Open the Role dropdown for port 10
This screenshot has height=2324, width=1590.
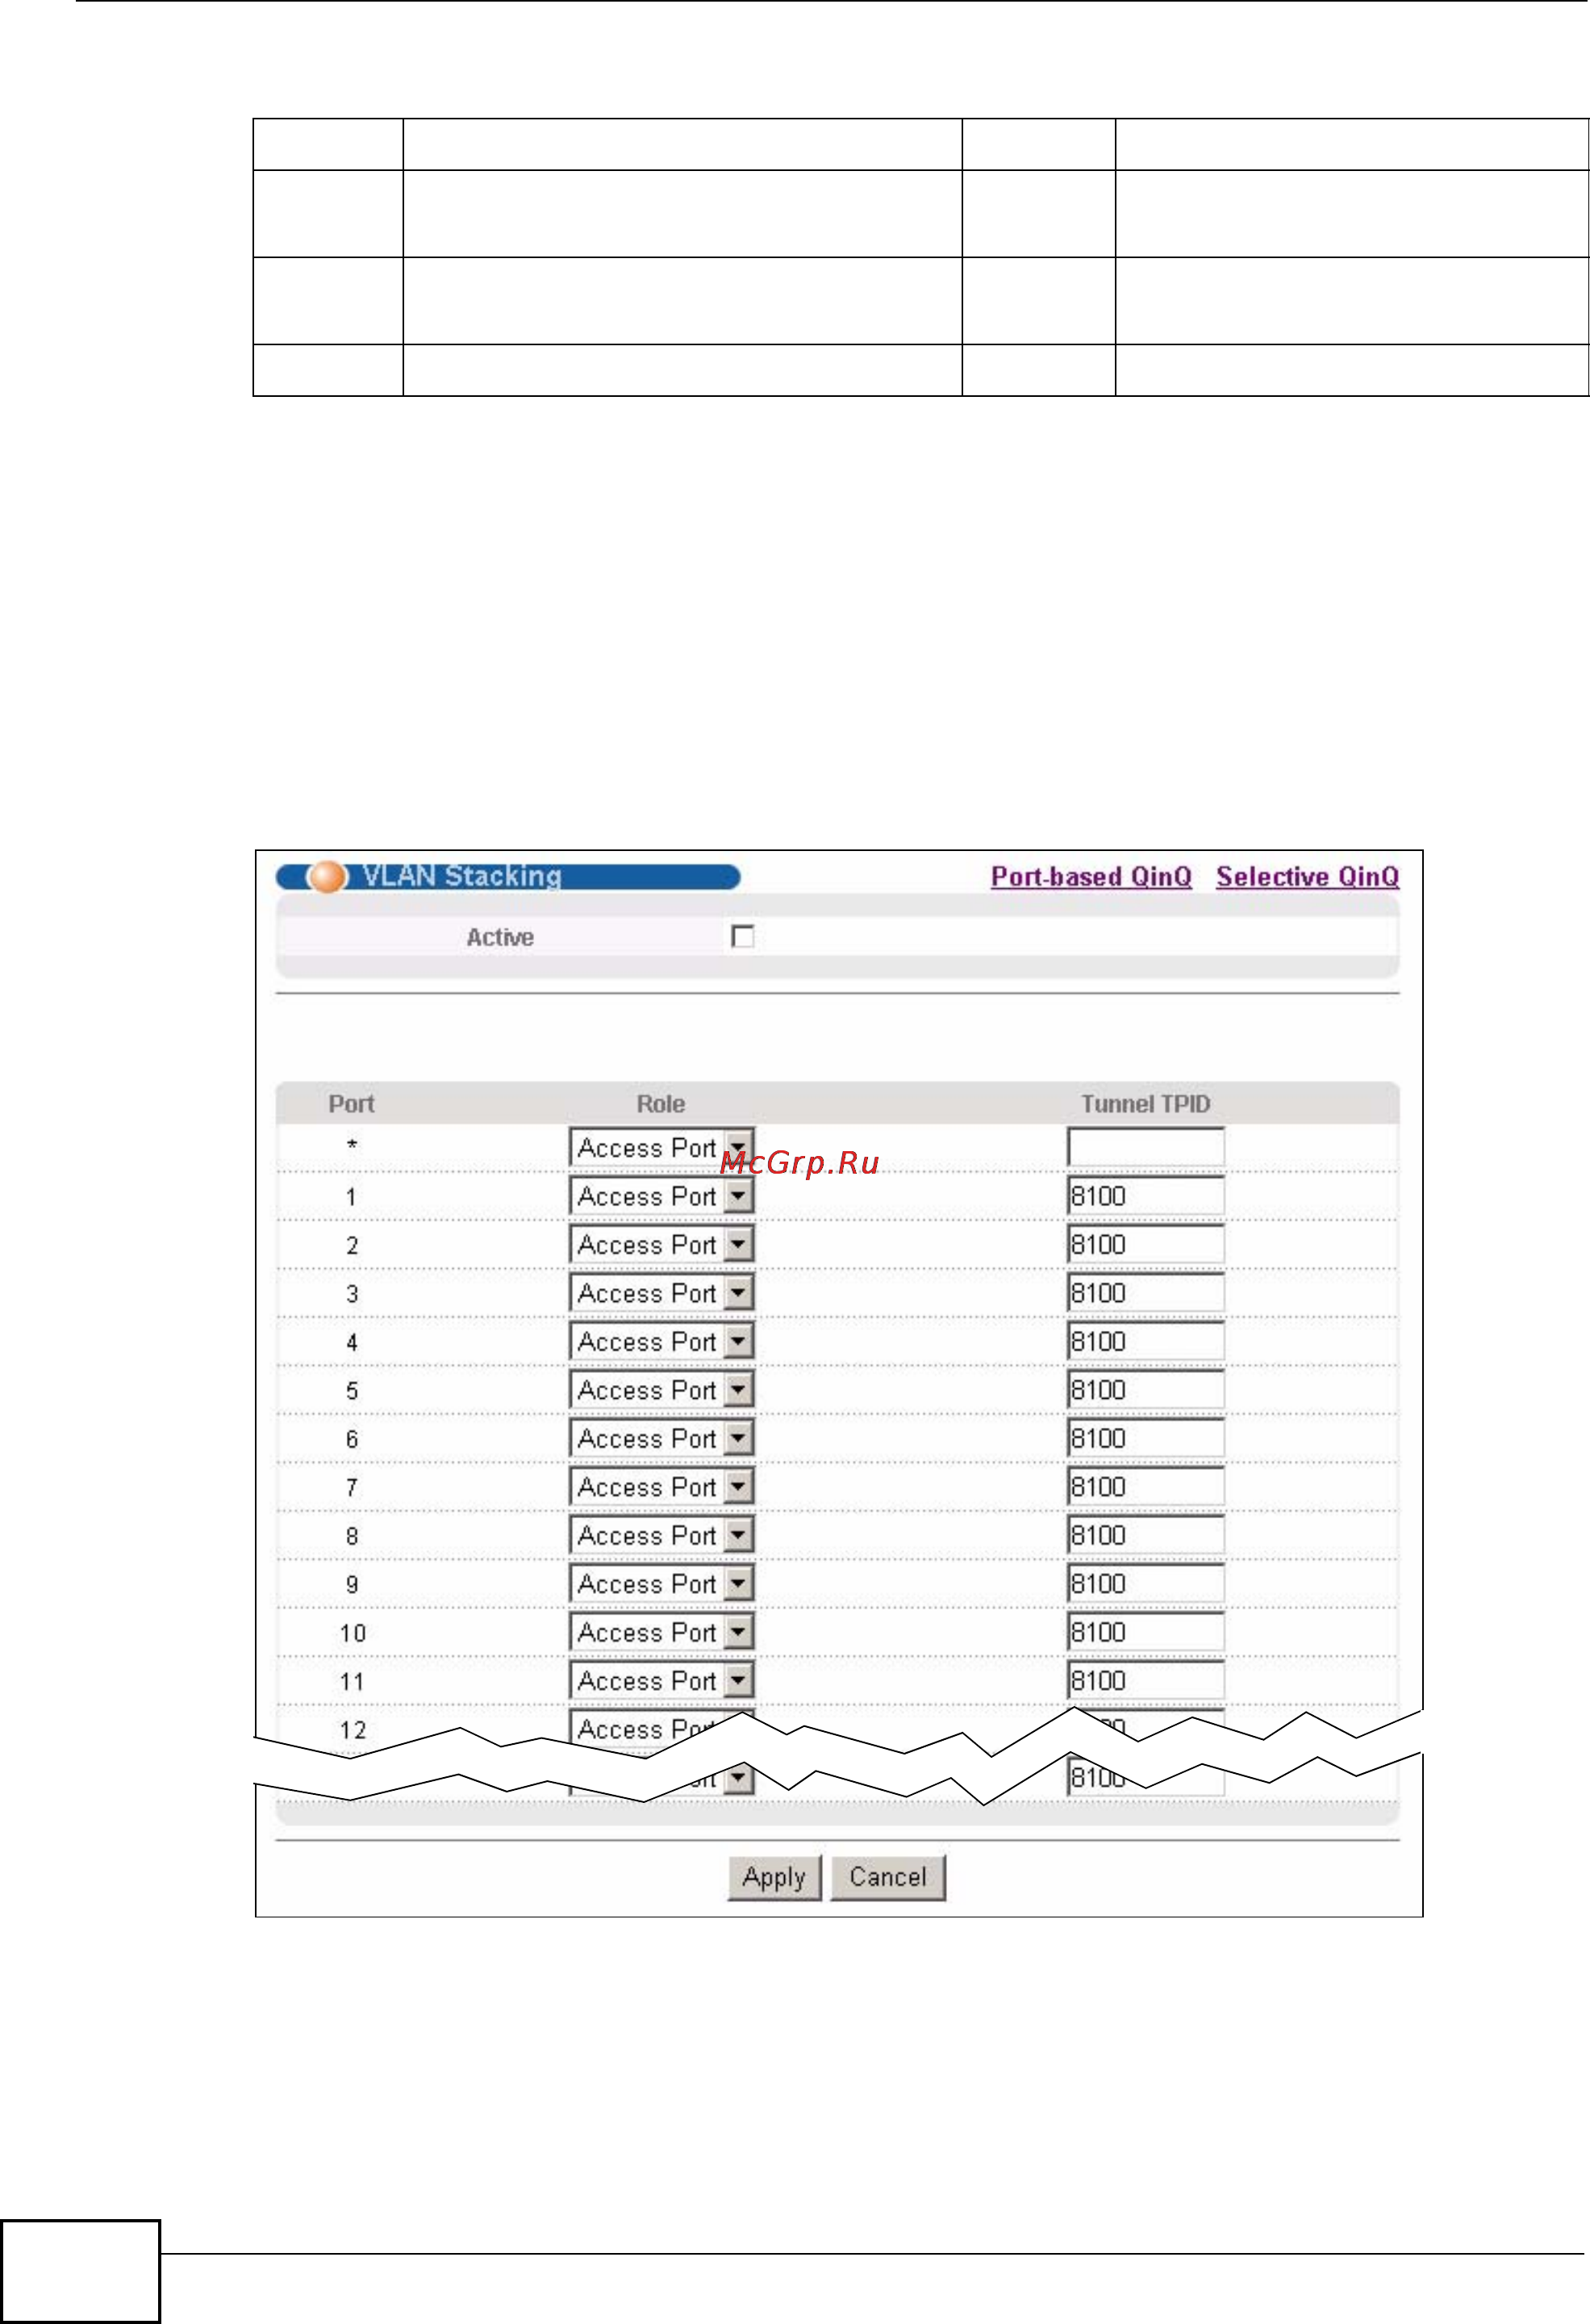click(x=662, y=1632)
